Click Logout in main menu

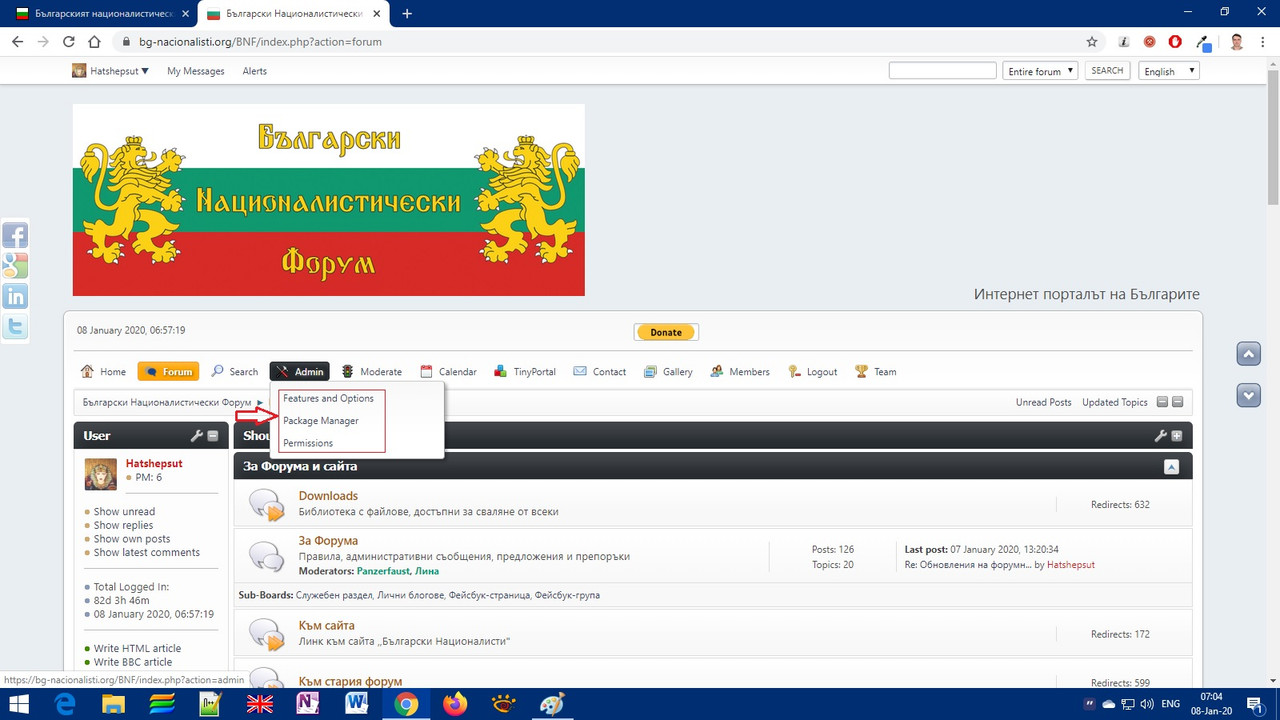813,371
